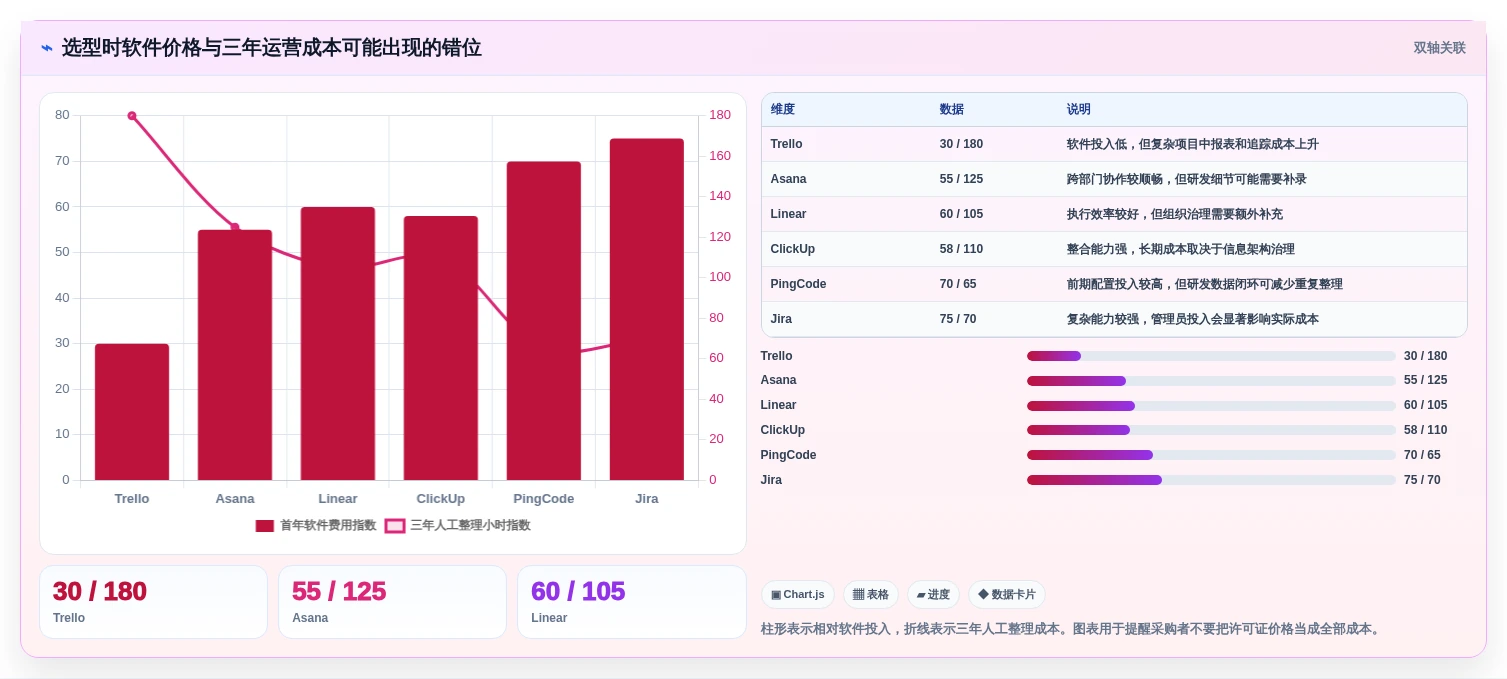Click the lightning icon beside the title
This screenshot has width=1507, height=679.
point(47,48)
